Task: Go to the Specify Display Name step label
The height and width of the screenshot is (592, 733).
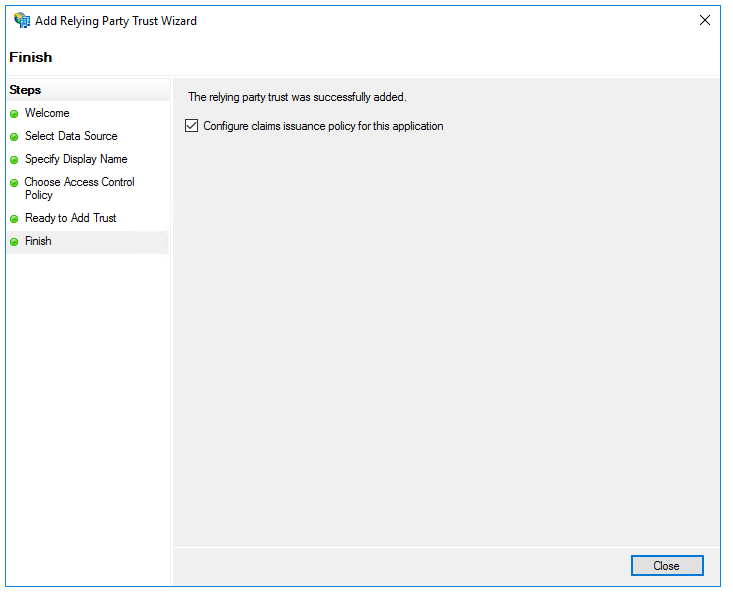Action: tap(76, 159)
